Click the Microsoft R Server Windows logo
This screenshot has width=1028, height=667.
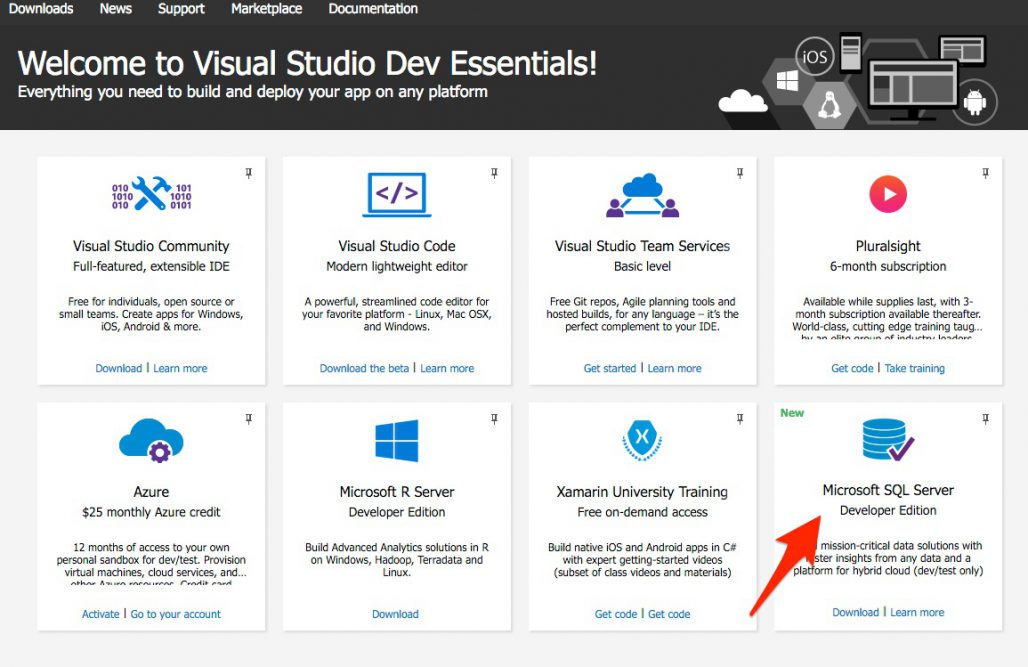pyautogui.click(x=397, y=441)
